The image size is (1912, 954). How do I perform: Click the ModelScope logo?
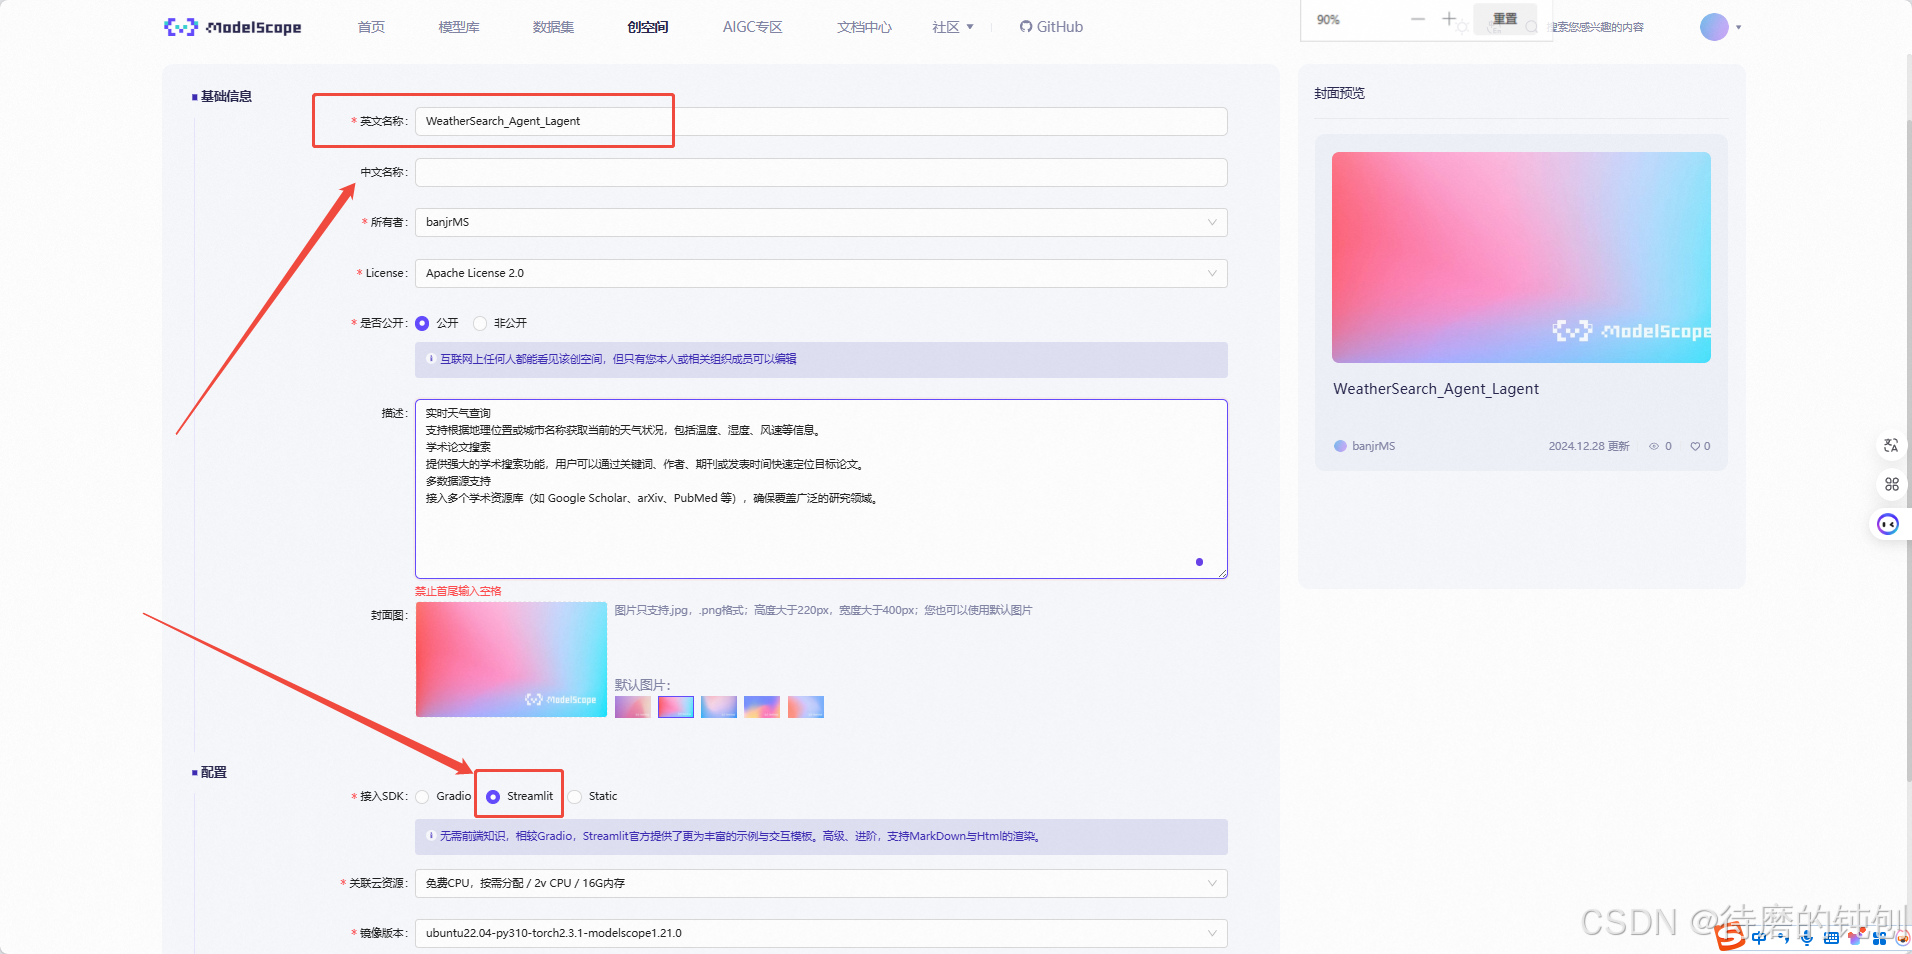(x=233, y=27)
